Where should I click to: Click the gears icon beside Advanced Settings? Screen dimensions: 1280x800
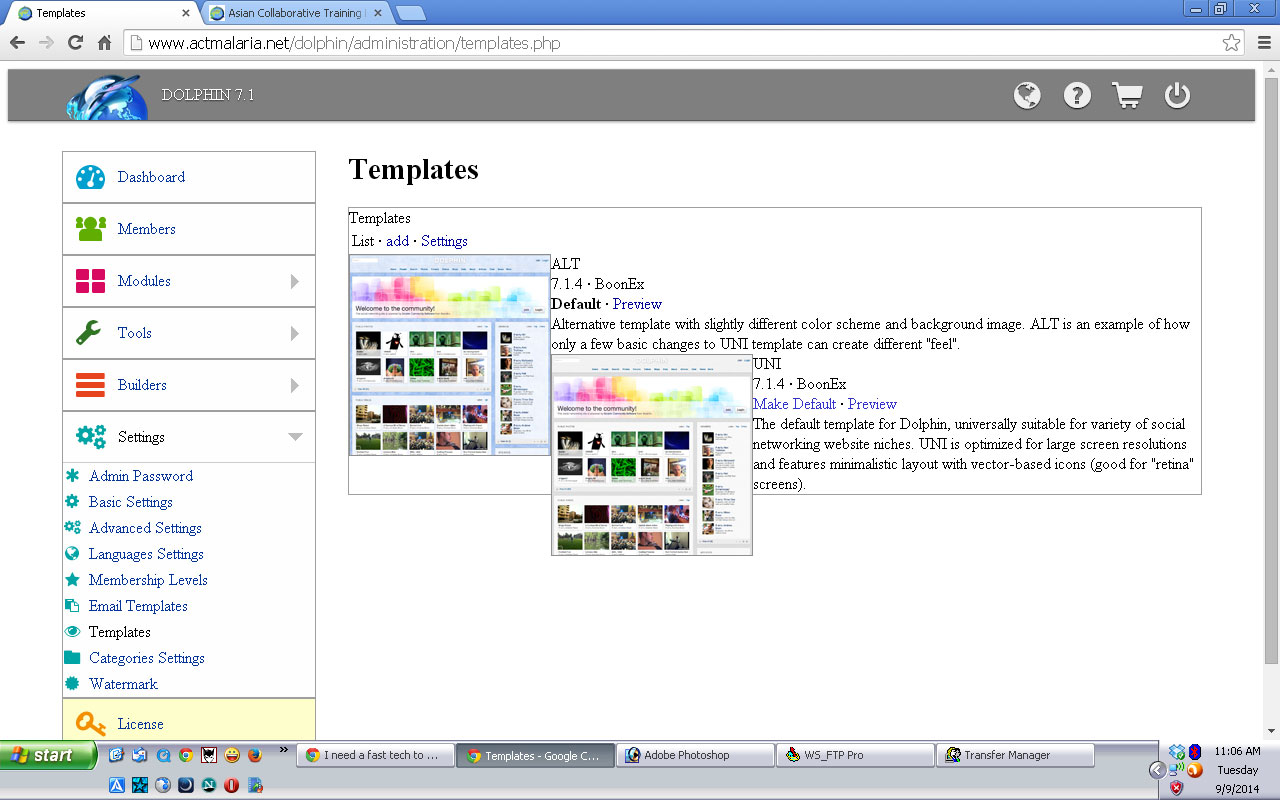[72, 528]
